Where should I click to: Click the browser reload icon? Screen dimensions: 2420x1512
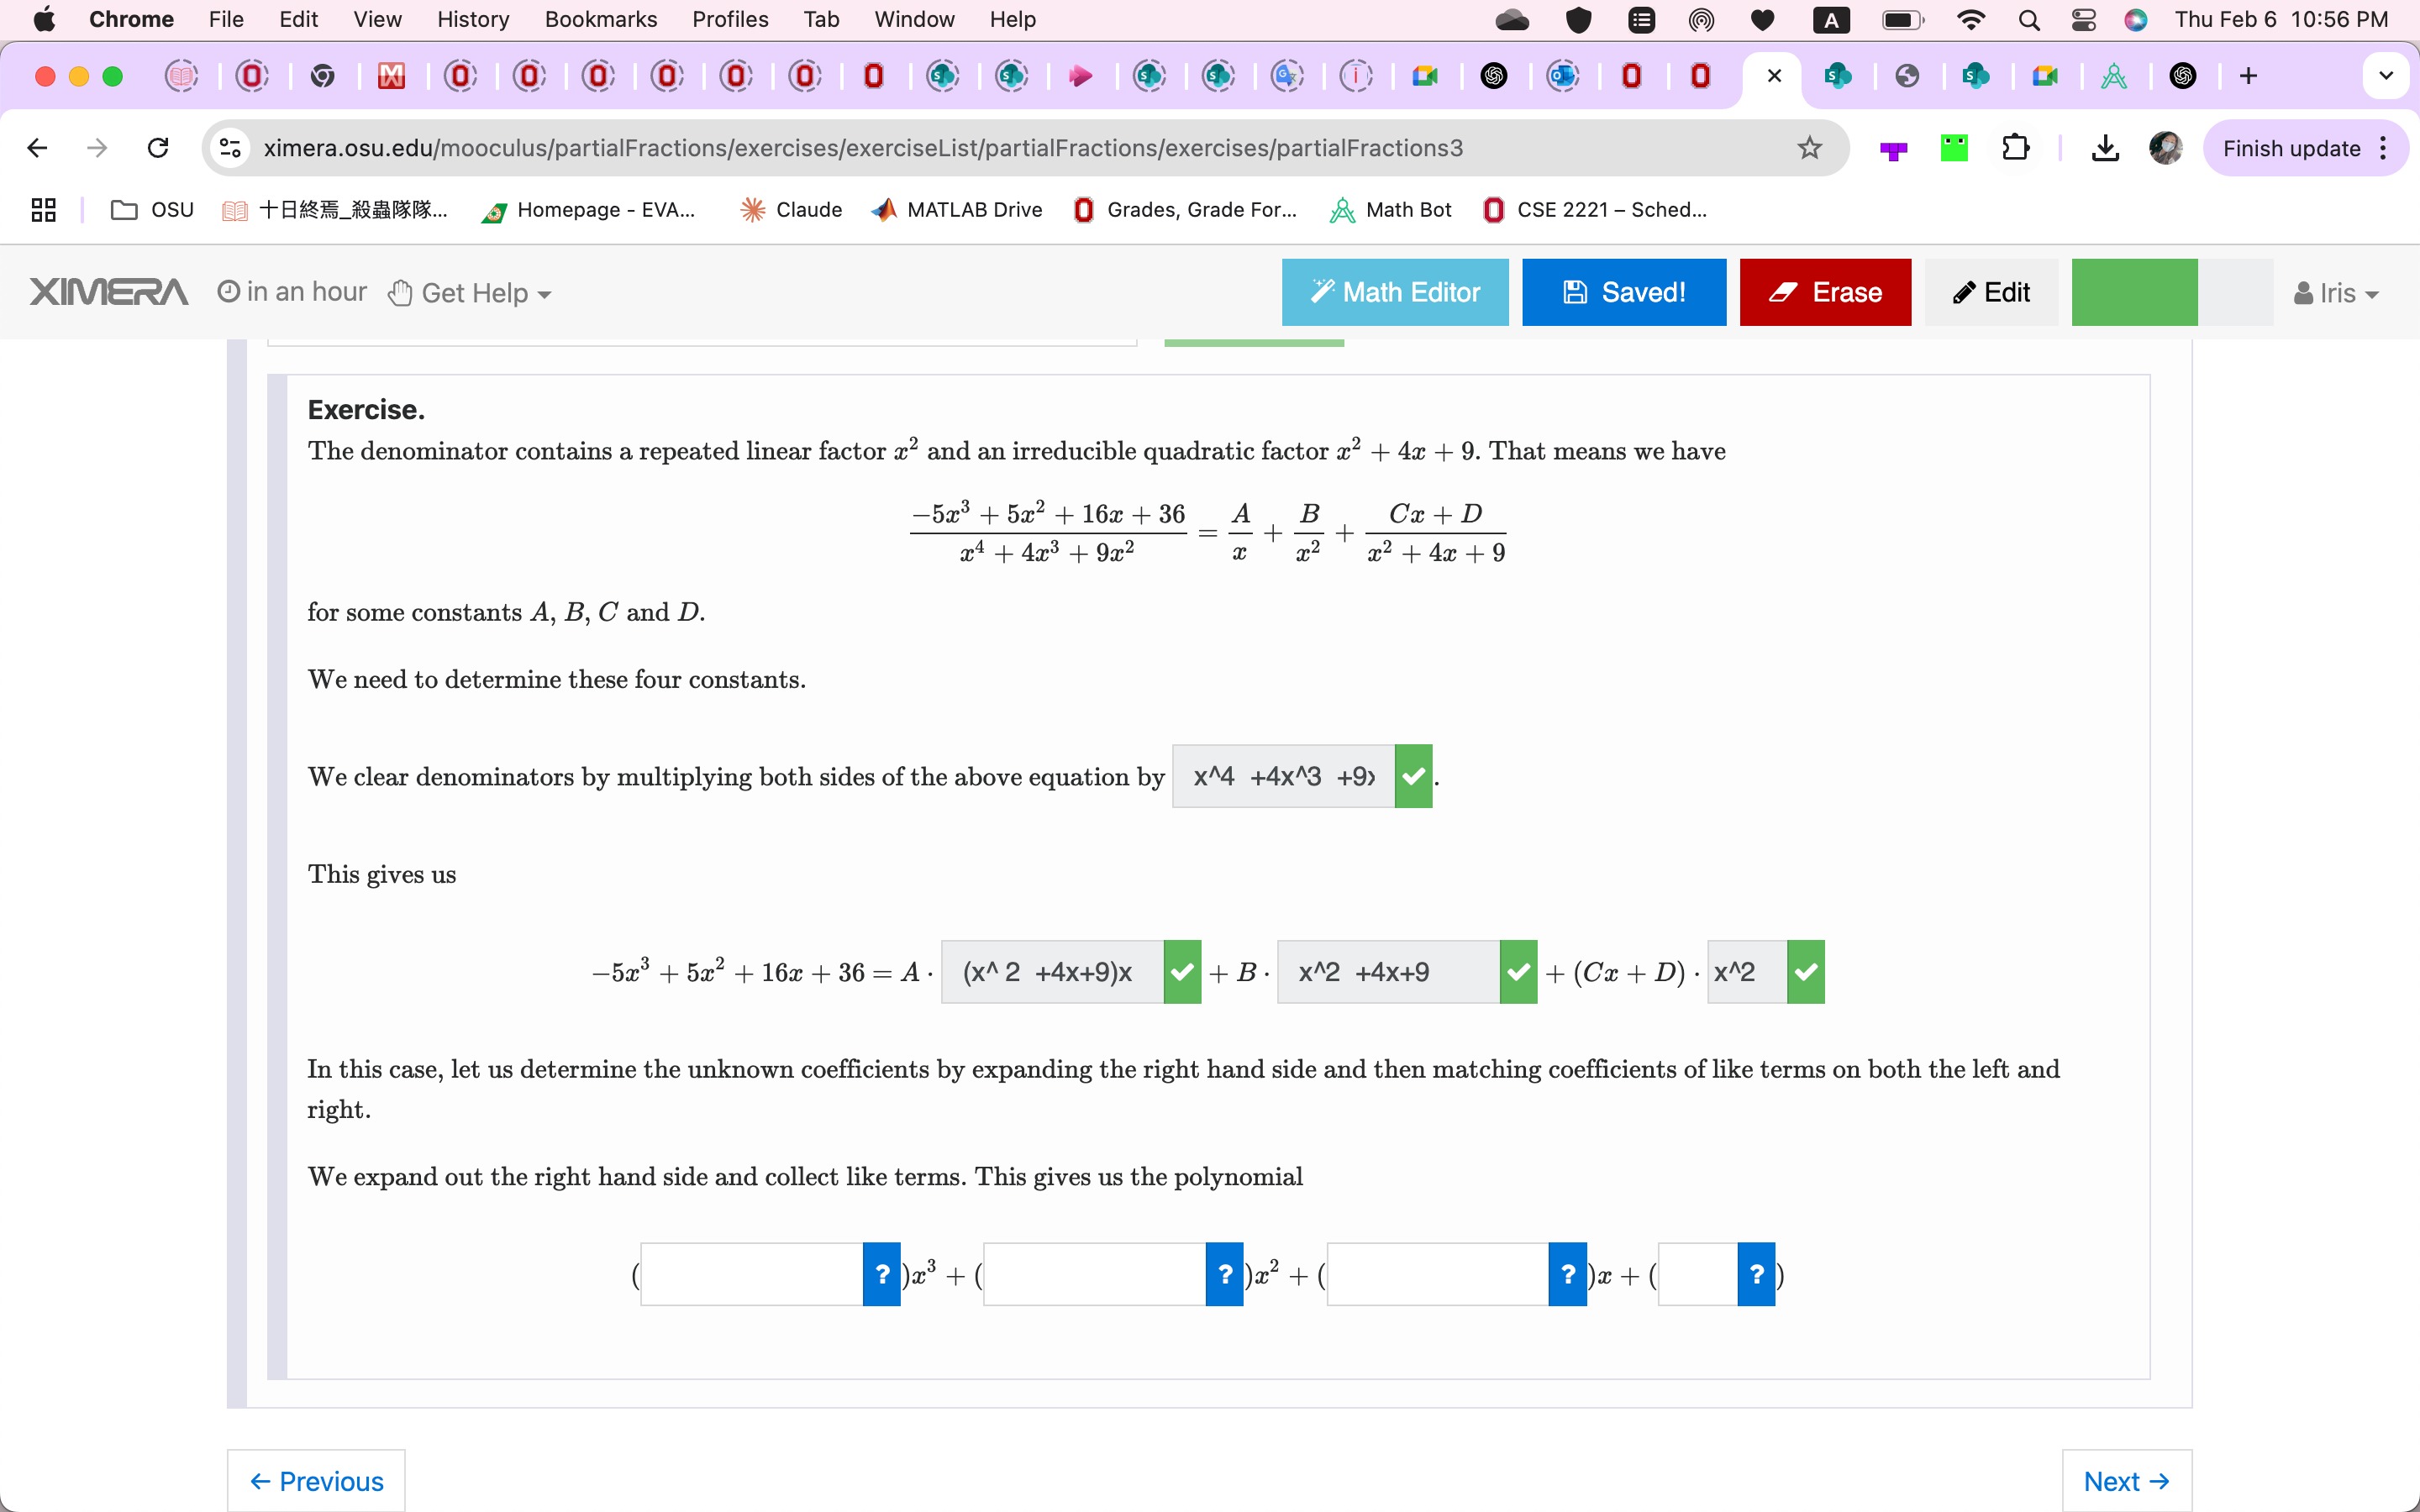click(x=158, y=148)
